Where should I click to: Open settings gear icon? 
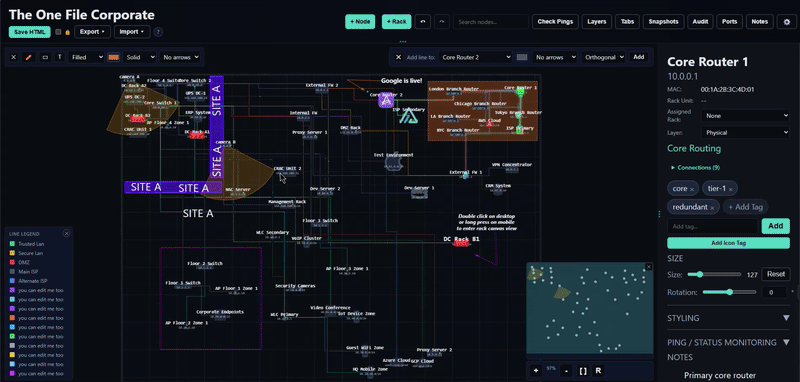pyautogui.click(x=786, y=22)
